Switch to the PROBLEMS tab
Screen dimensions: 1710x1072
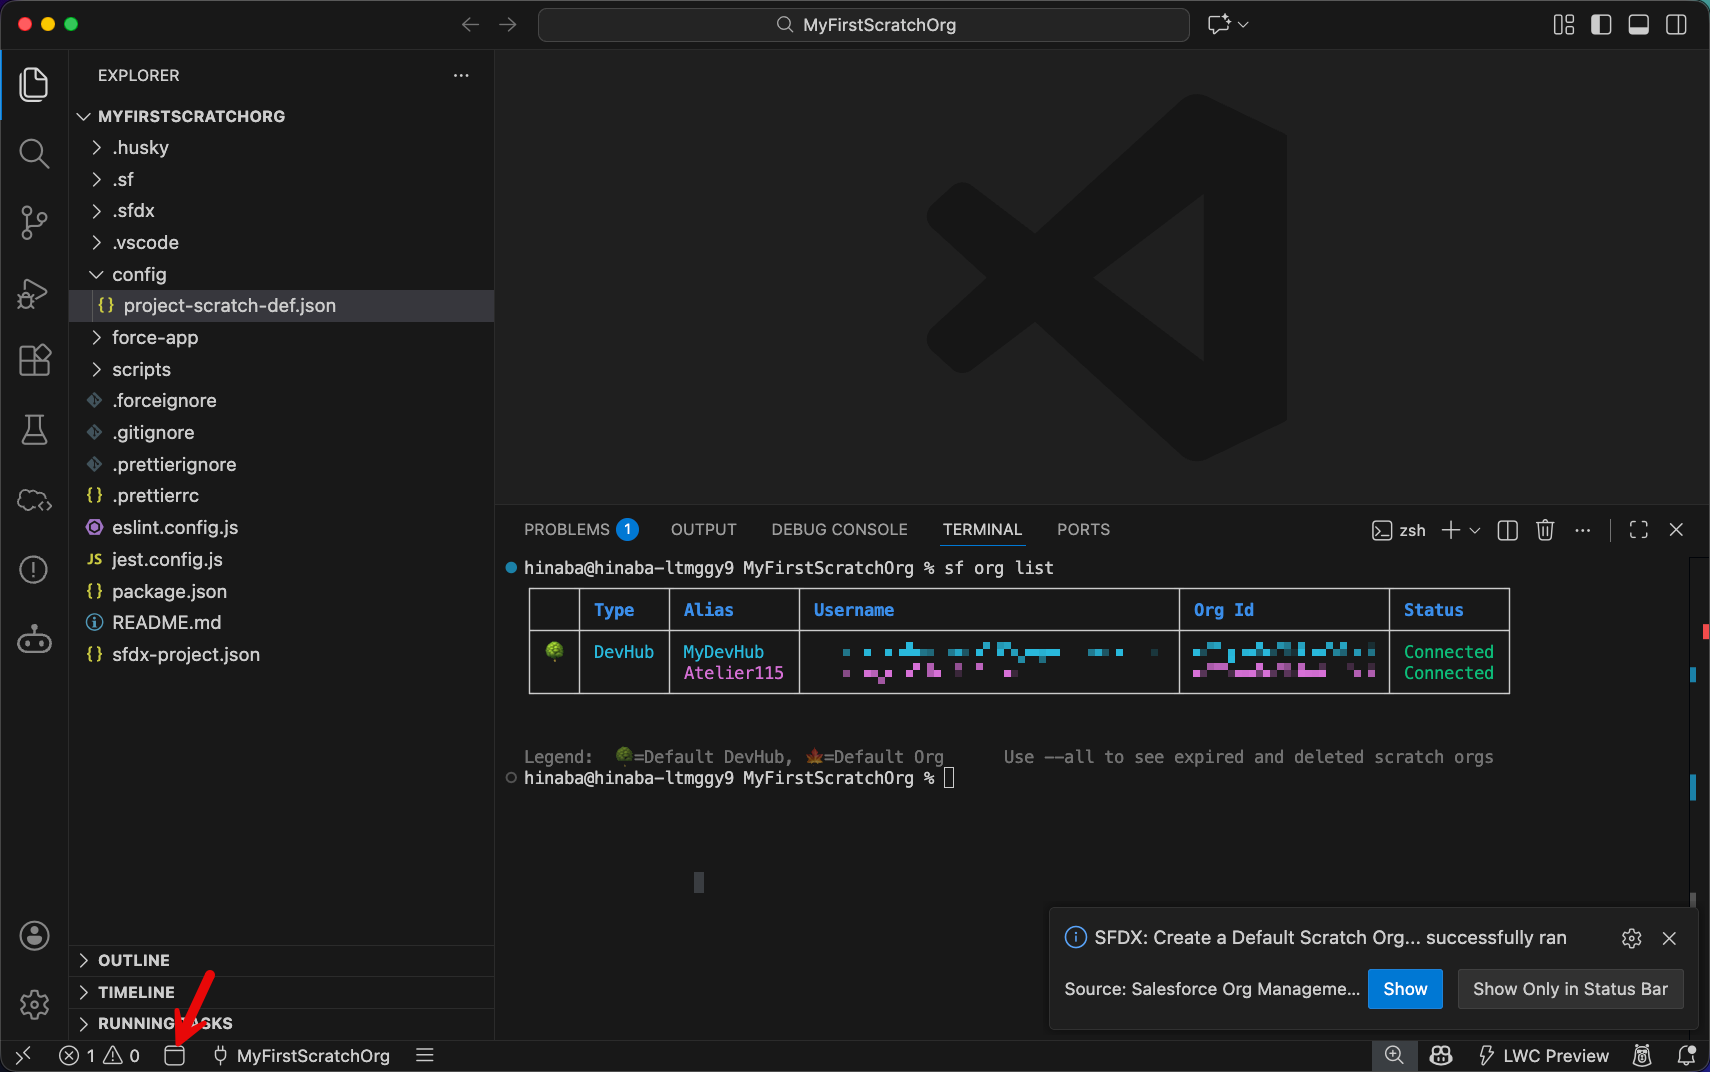pyautogui.click(x=566, y=530)
